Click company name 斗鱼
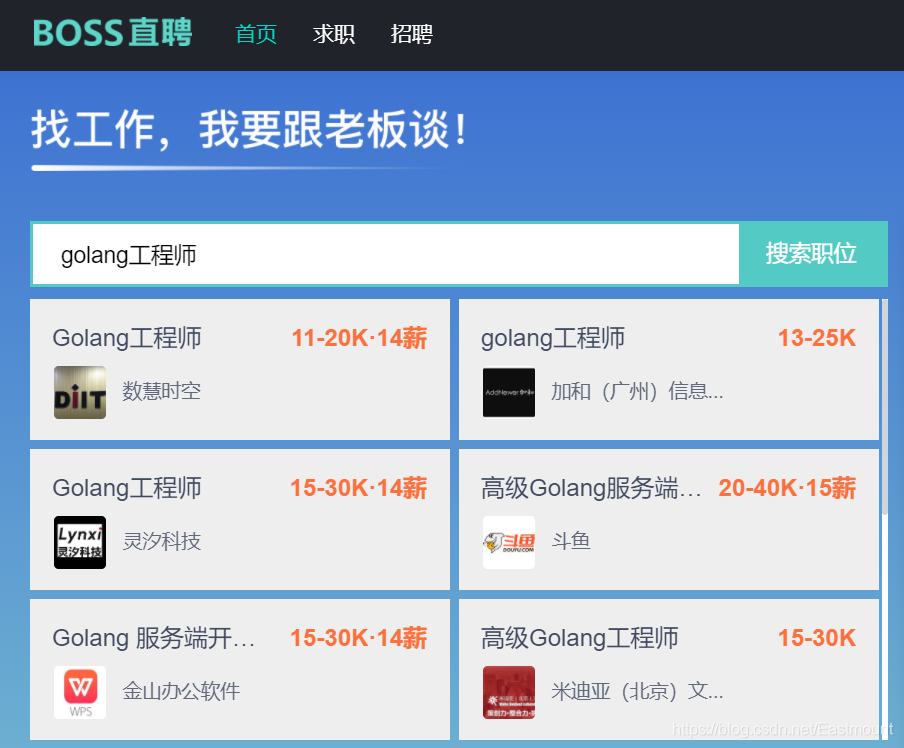The width and height of the screenshot is (904, 748). tap(571, 541)
